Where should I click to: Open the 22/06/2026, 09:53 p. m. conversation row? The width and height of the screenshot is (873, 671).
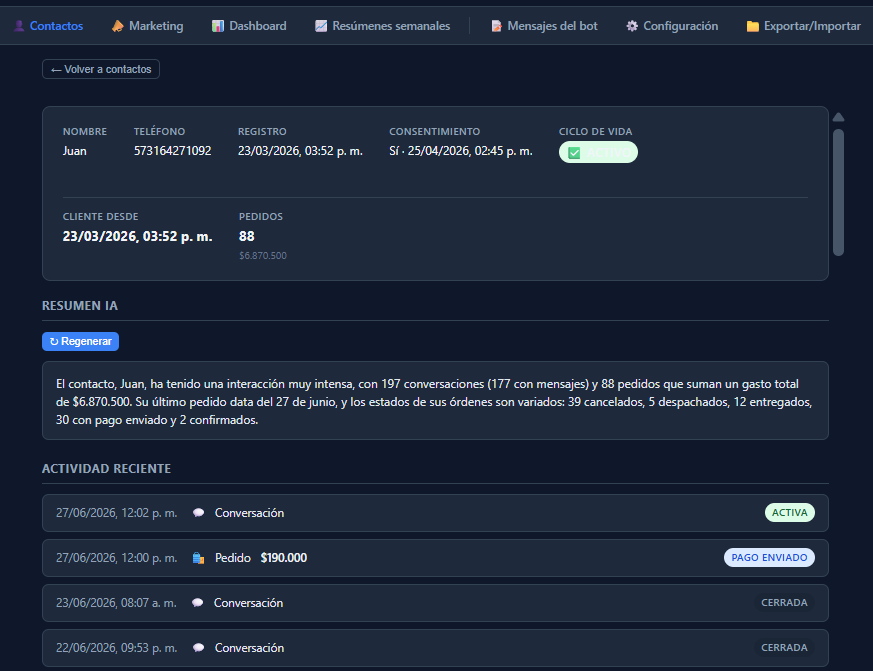click(435, 648)
